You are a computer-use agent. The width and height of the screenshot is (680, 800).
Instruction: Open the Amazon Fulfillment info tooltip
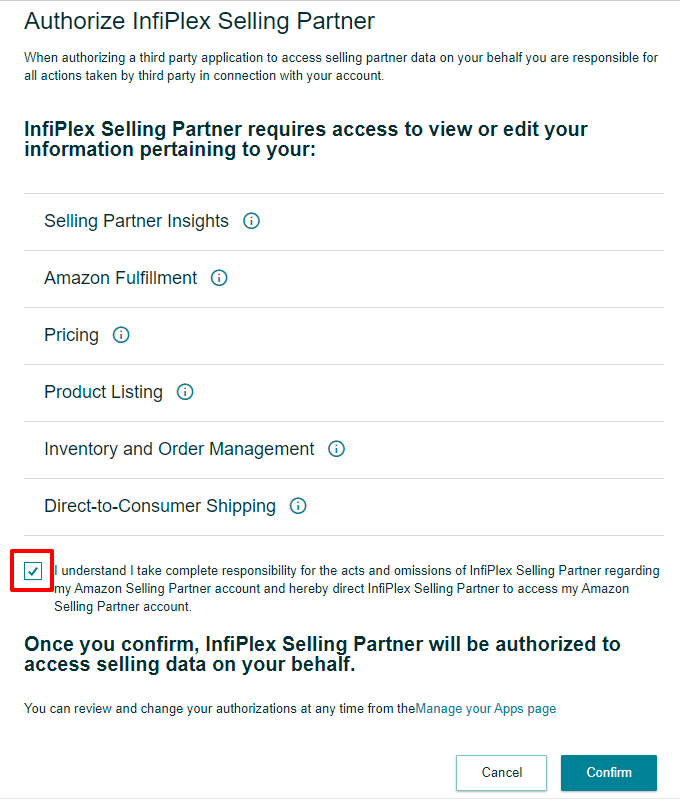218,278
